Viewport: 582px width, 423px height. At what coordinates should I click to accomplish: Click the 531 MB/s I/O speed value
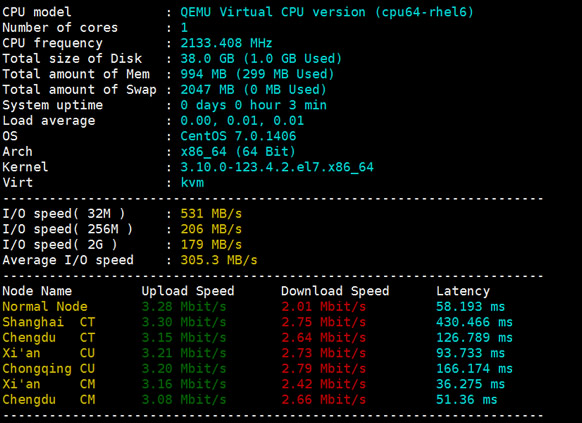pyautogui.click(x=211, y=214)
